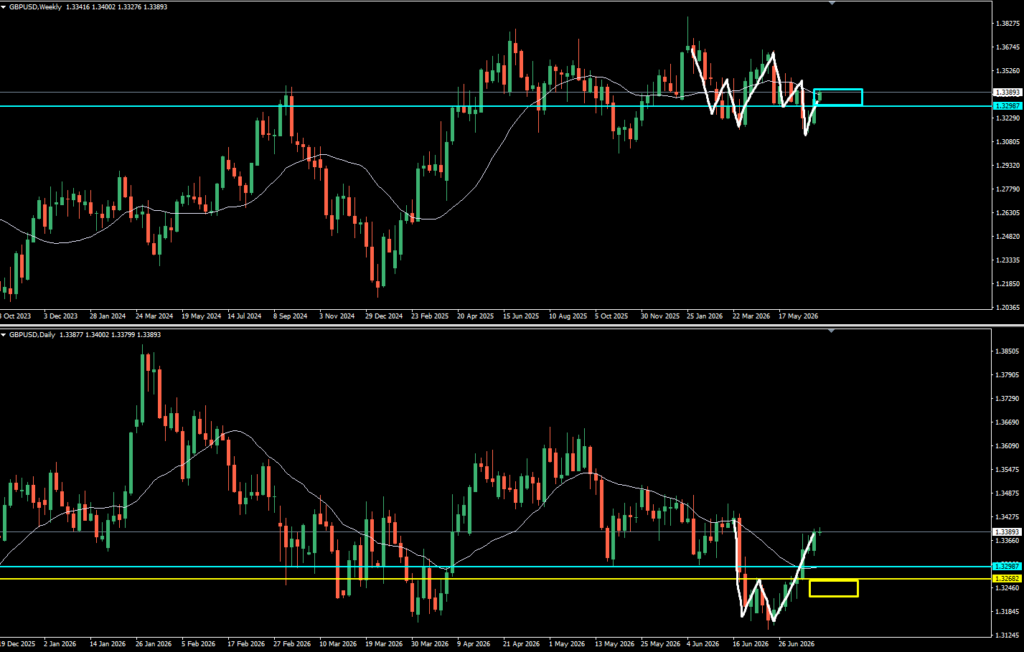Click the 4 Jun 2026 date on Daily time axis

tap(703, 644)
